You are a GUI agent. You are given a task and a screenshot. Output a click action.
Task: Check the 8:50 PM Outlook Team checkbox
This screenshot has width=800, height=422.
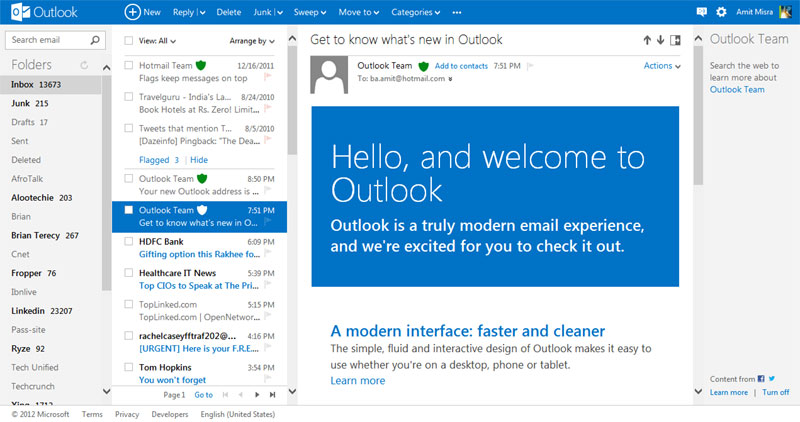click(129, 178)
